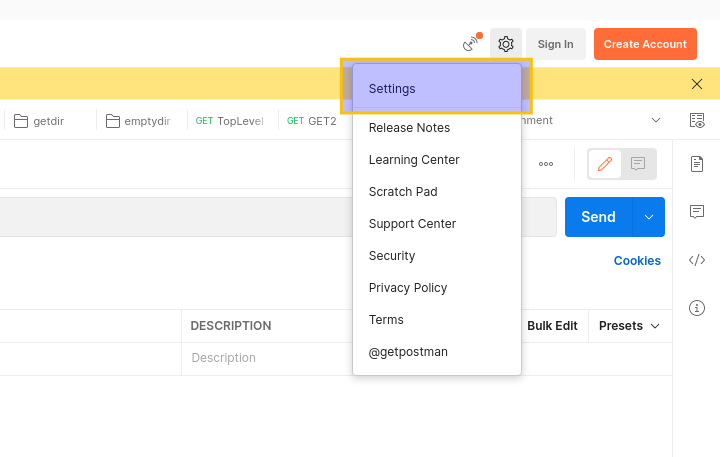Open the satellite capture requests icon

(x=472, y=43)
